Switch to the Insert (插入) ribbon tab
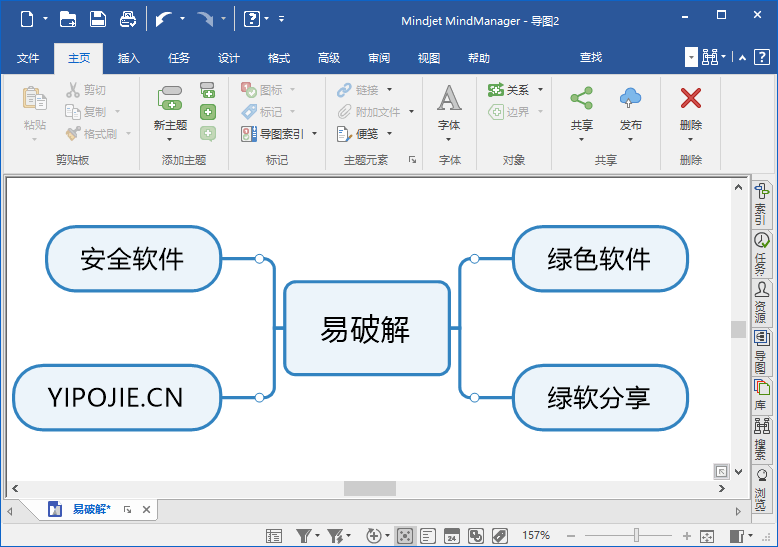Screen dimensions: 778x547 click(x=129, y=58)
